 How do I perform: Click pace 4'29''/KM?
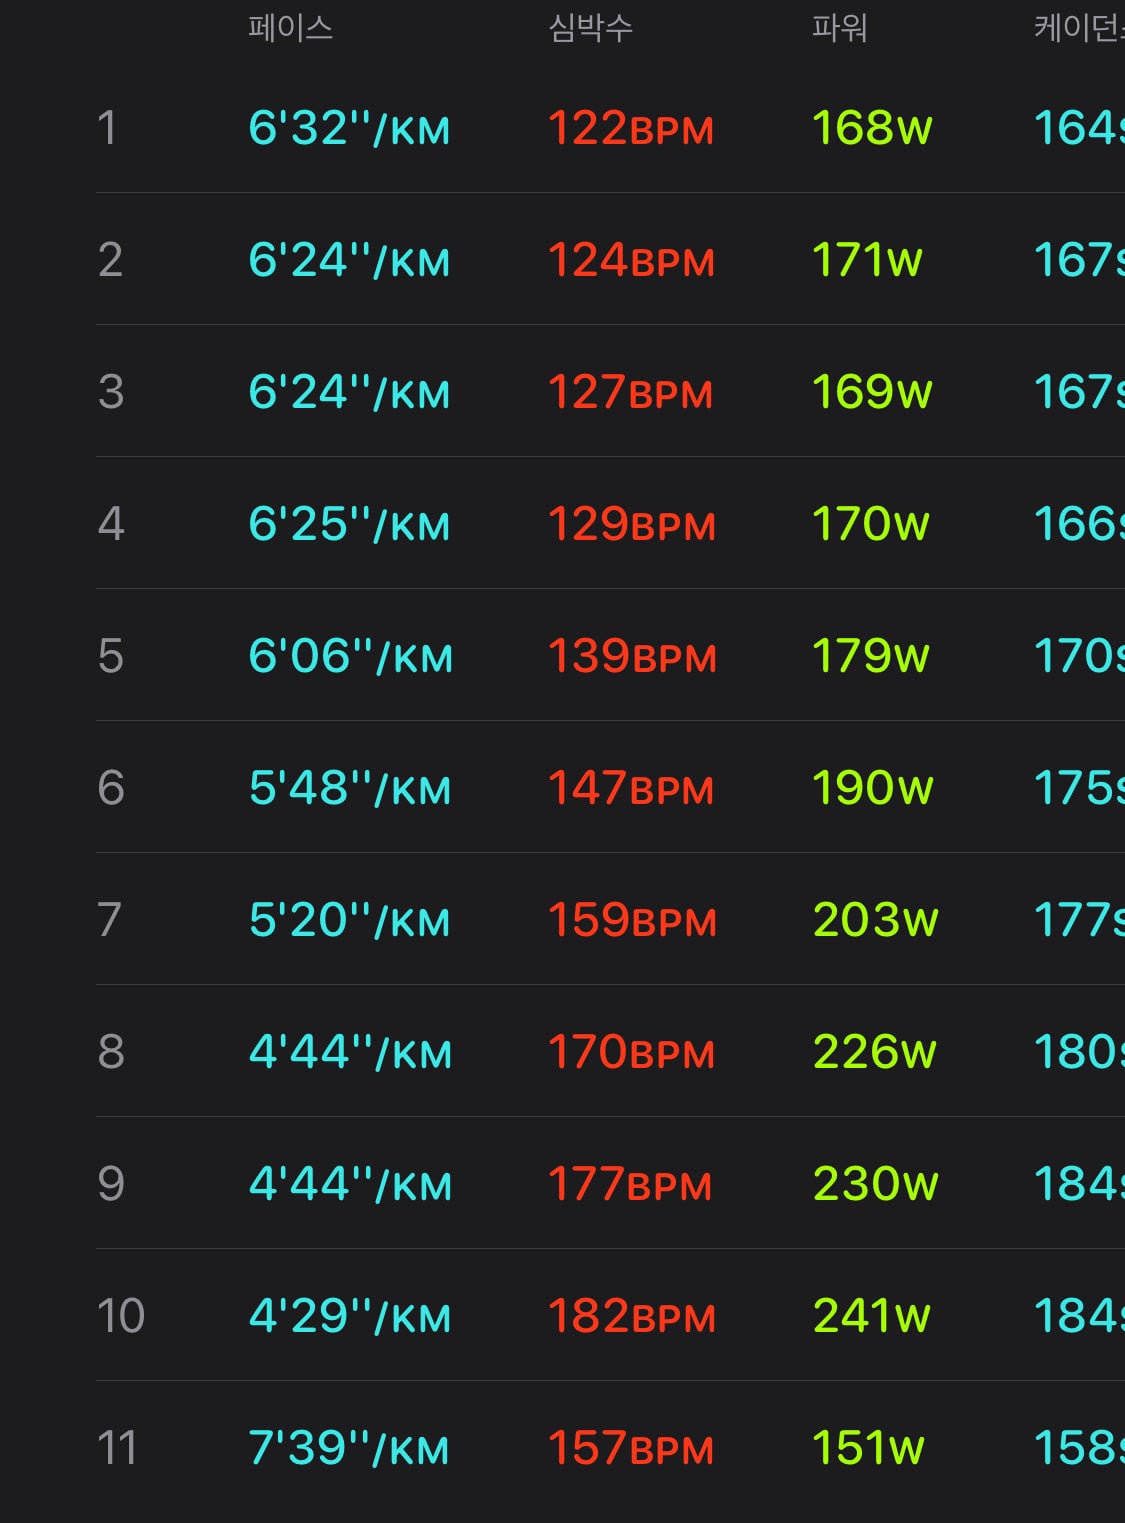coord(350,1316)
